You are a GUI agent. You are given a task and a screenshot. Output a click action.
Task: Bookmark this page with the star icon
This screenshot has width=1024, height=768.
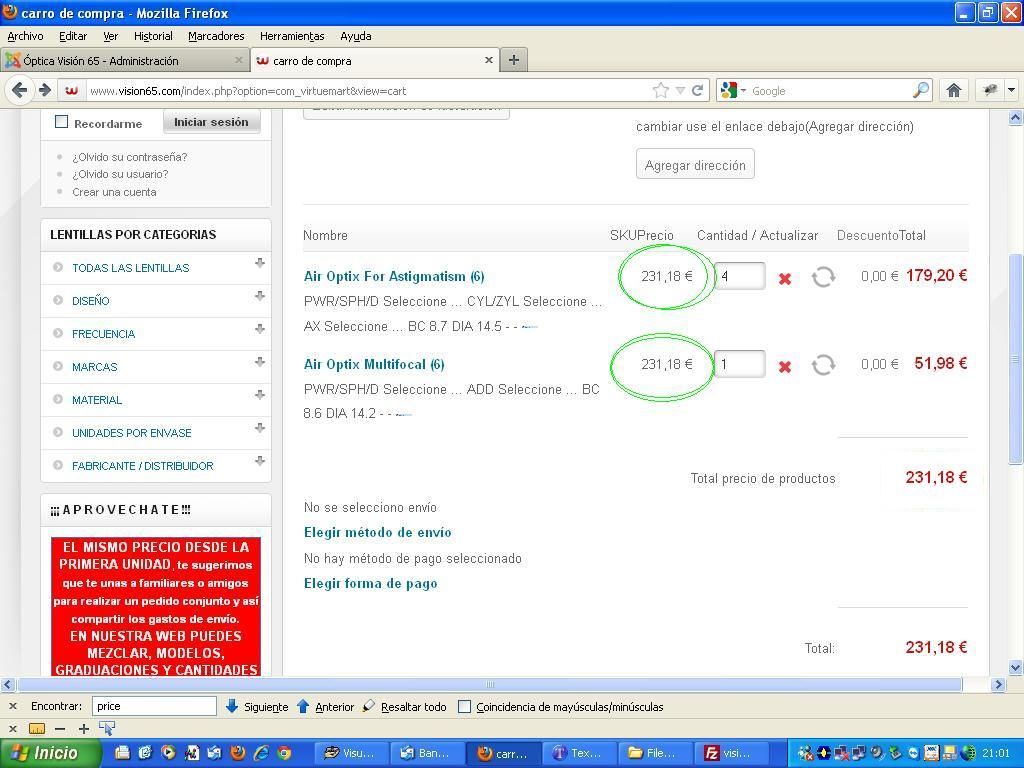(x=661, y=90)
